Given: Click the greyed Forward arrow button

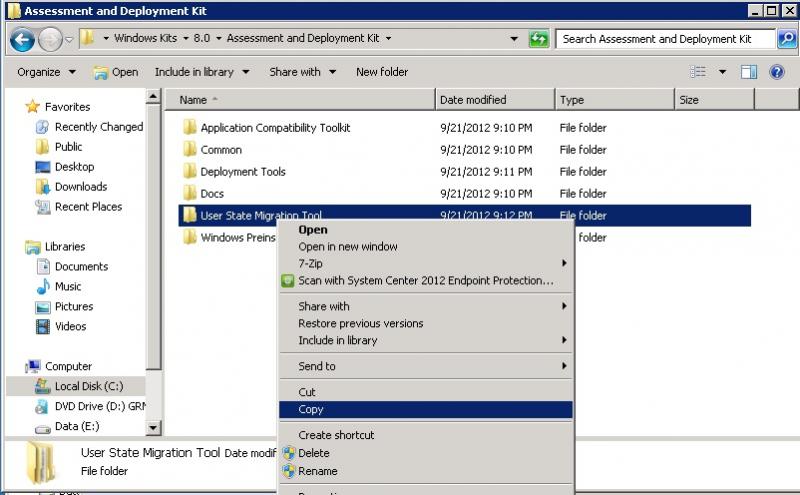Looking at the screenshot, I should coord(50,39).
